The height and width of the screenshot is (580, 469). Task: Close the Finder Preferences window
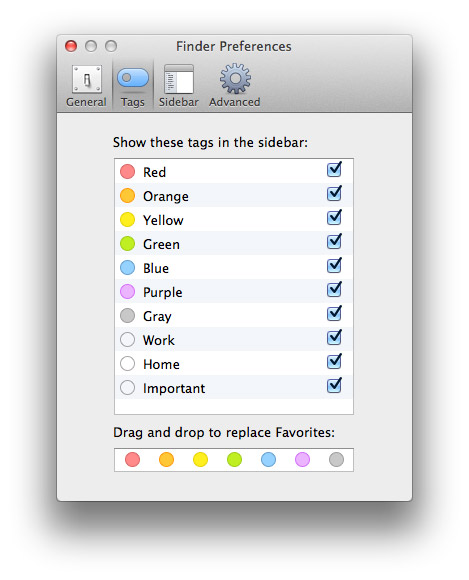point(71,46)
